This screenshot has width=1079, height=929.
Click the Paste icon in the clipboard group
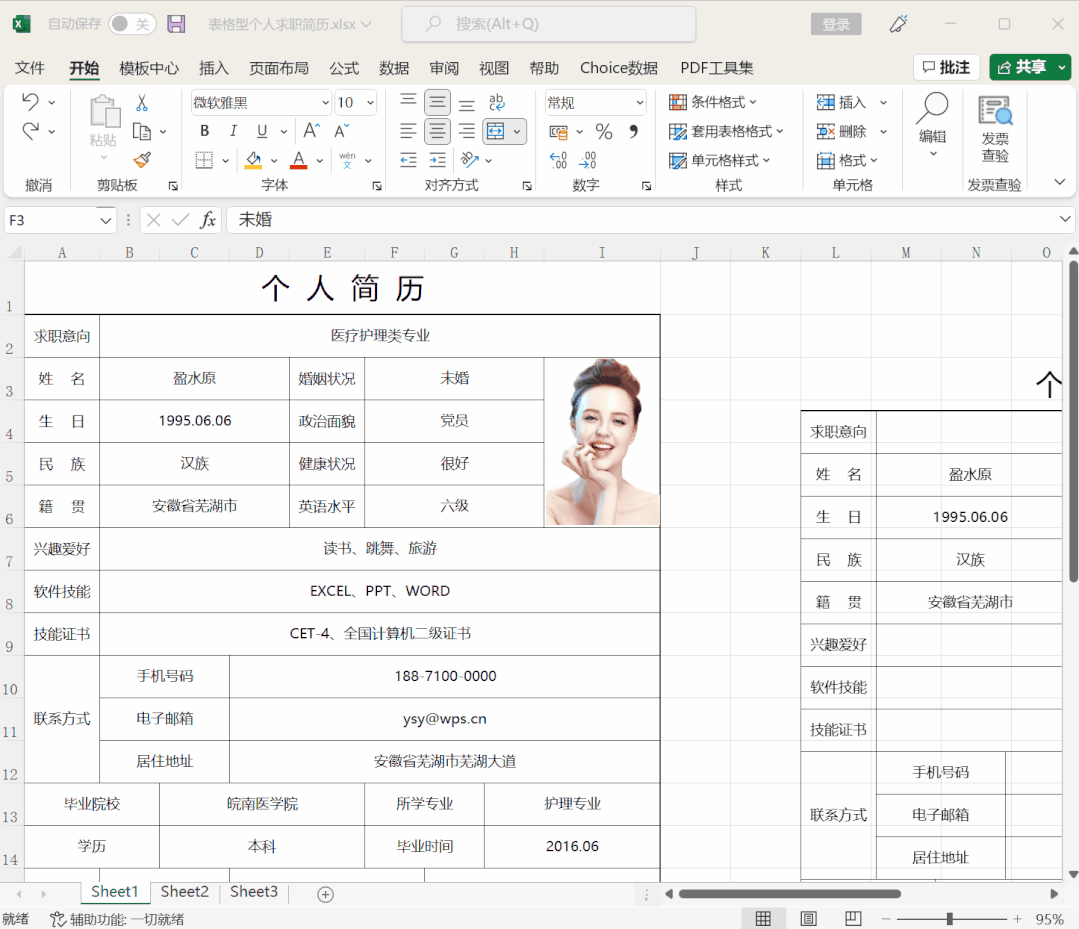(103, 112)
